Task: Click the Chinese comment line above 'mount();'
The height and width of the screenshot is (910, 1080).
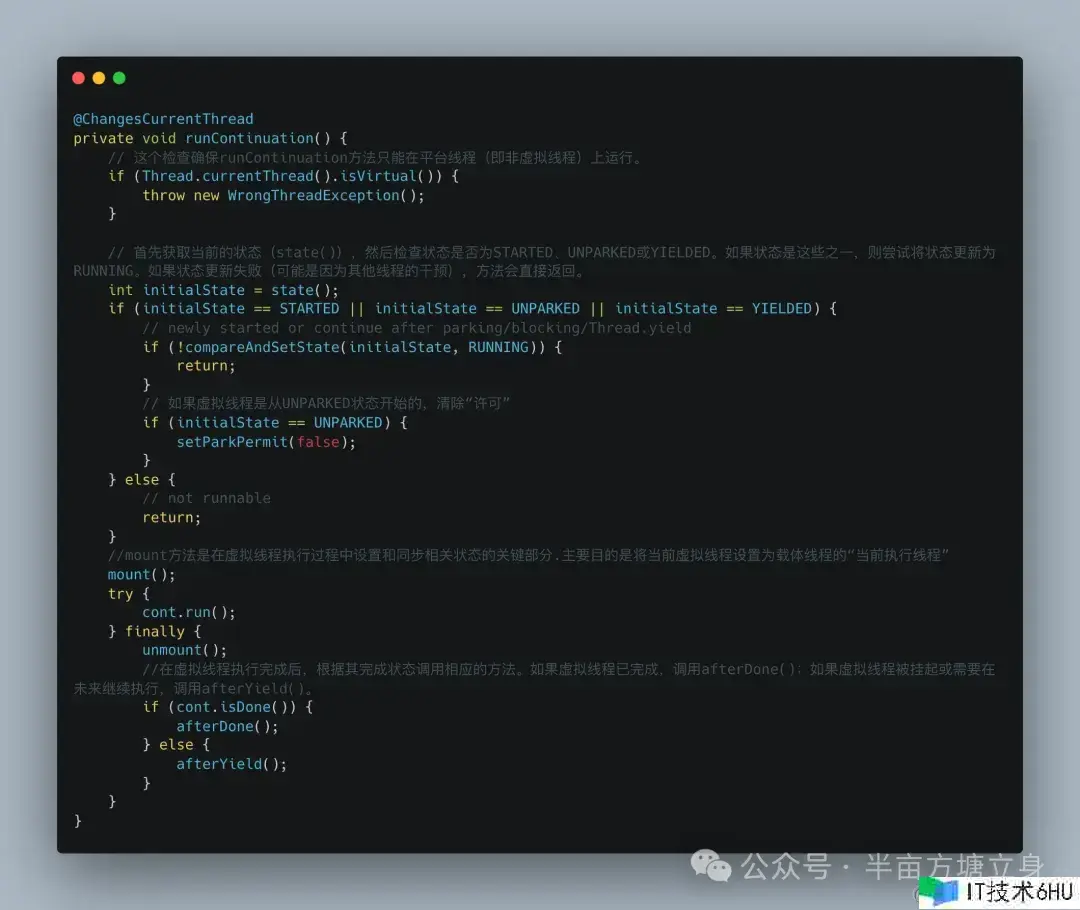Action: (528, 555)
